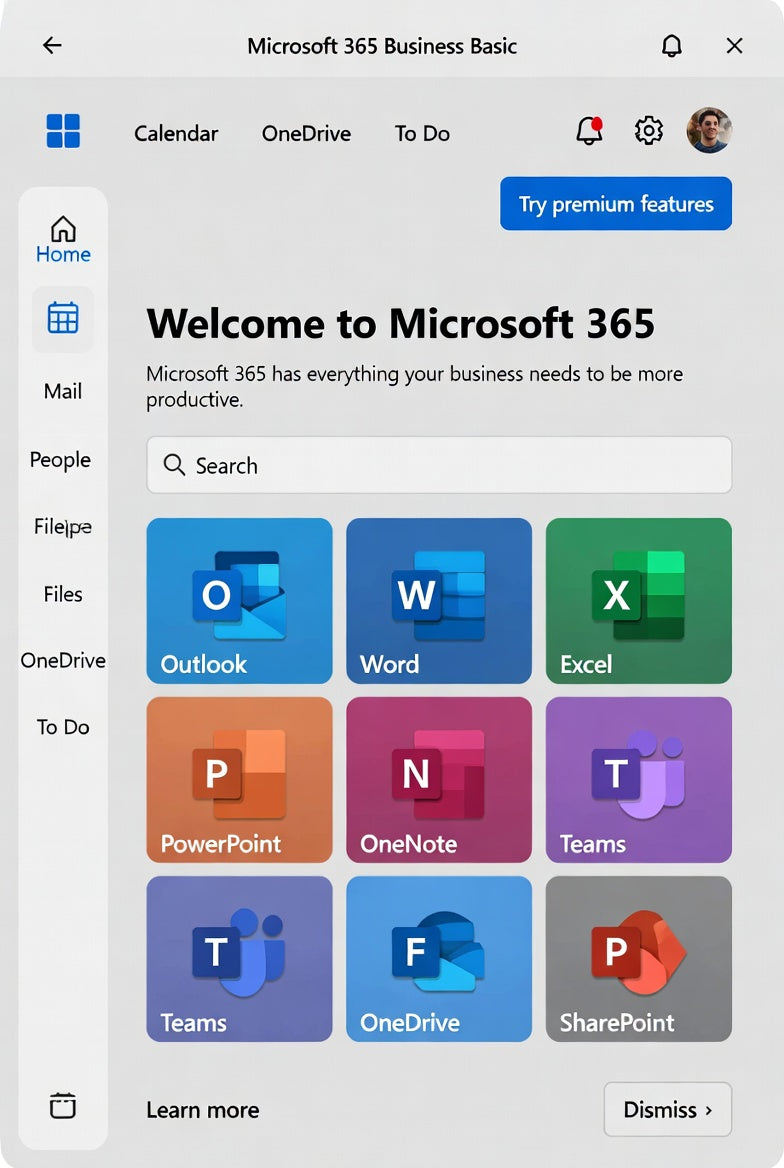Open OneDrive in the sidebar

(63, 661)
